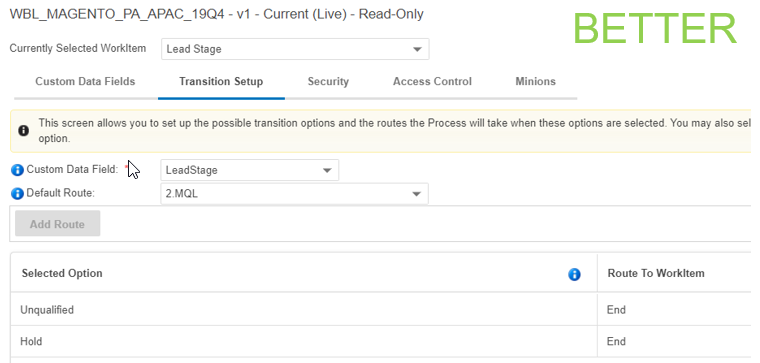Screen dimensions: 760x363
Task: Click the Add Route button
Action: coord(58,224)
